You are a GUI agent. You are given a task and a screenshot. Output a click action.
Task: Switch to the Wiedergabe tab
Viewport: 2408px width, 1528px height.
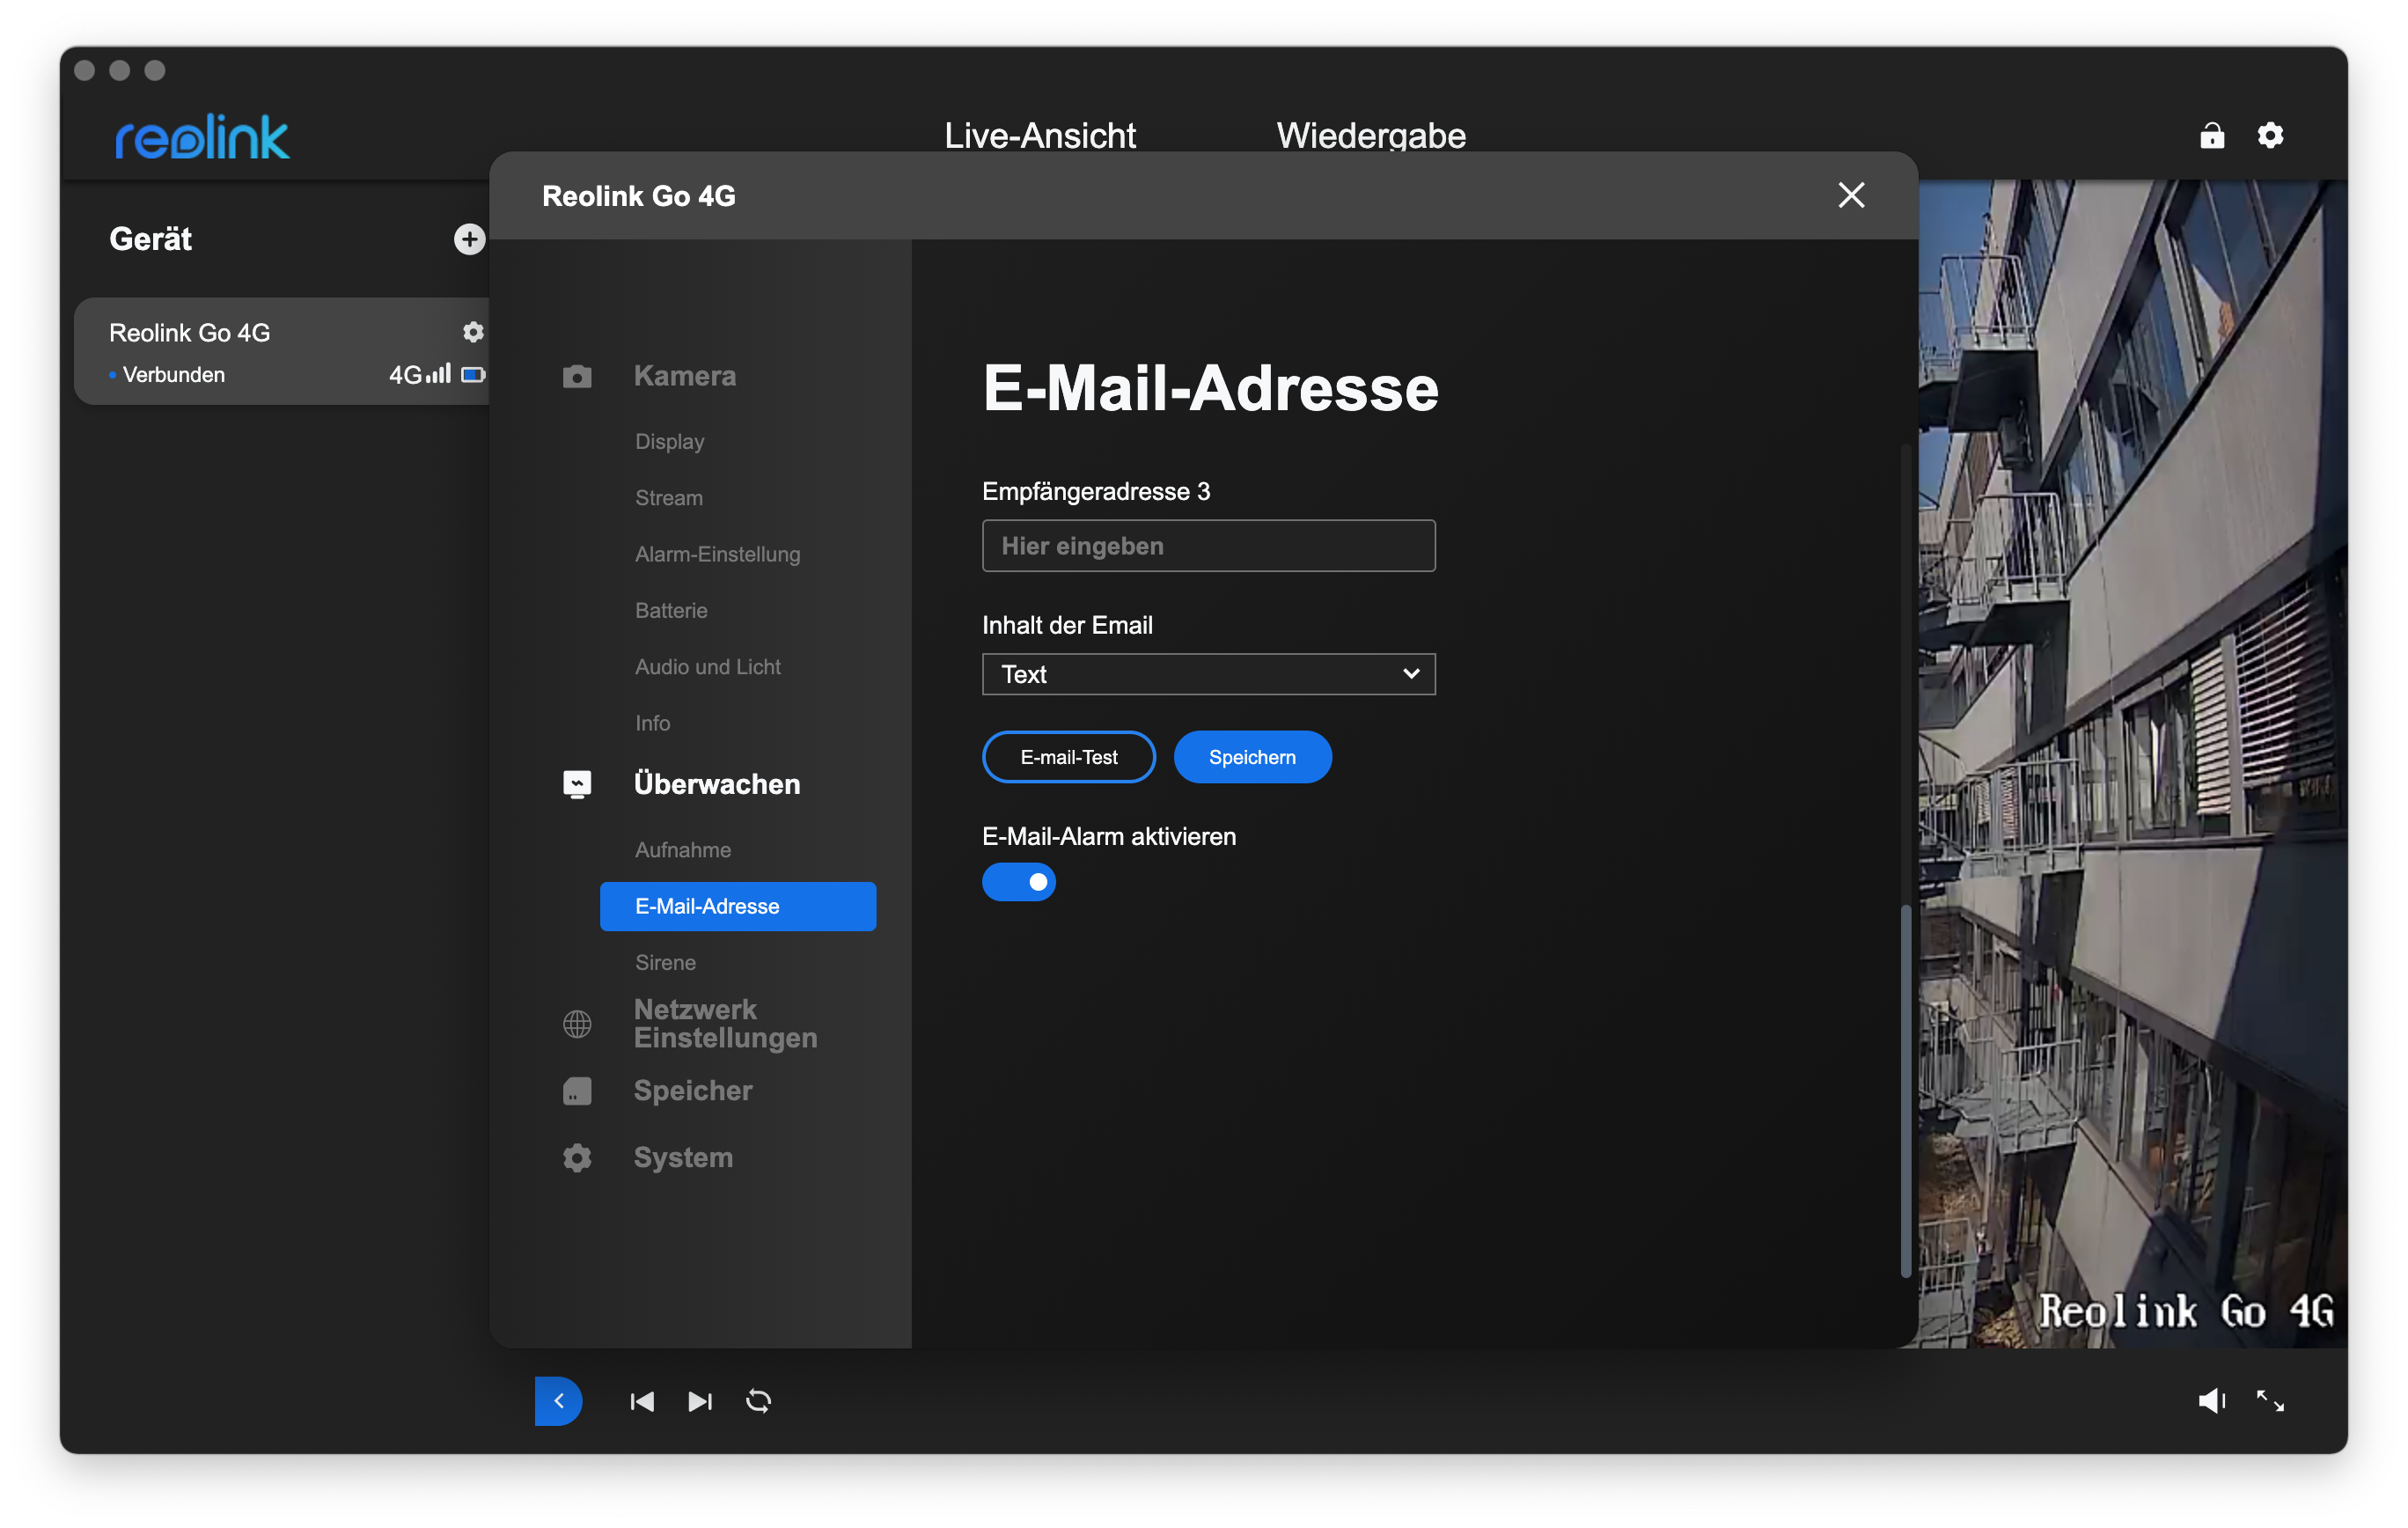1370,135
